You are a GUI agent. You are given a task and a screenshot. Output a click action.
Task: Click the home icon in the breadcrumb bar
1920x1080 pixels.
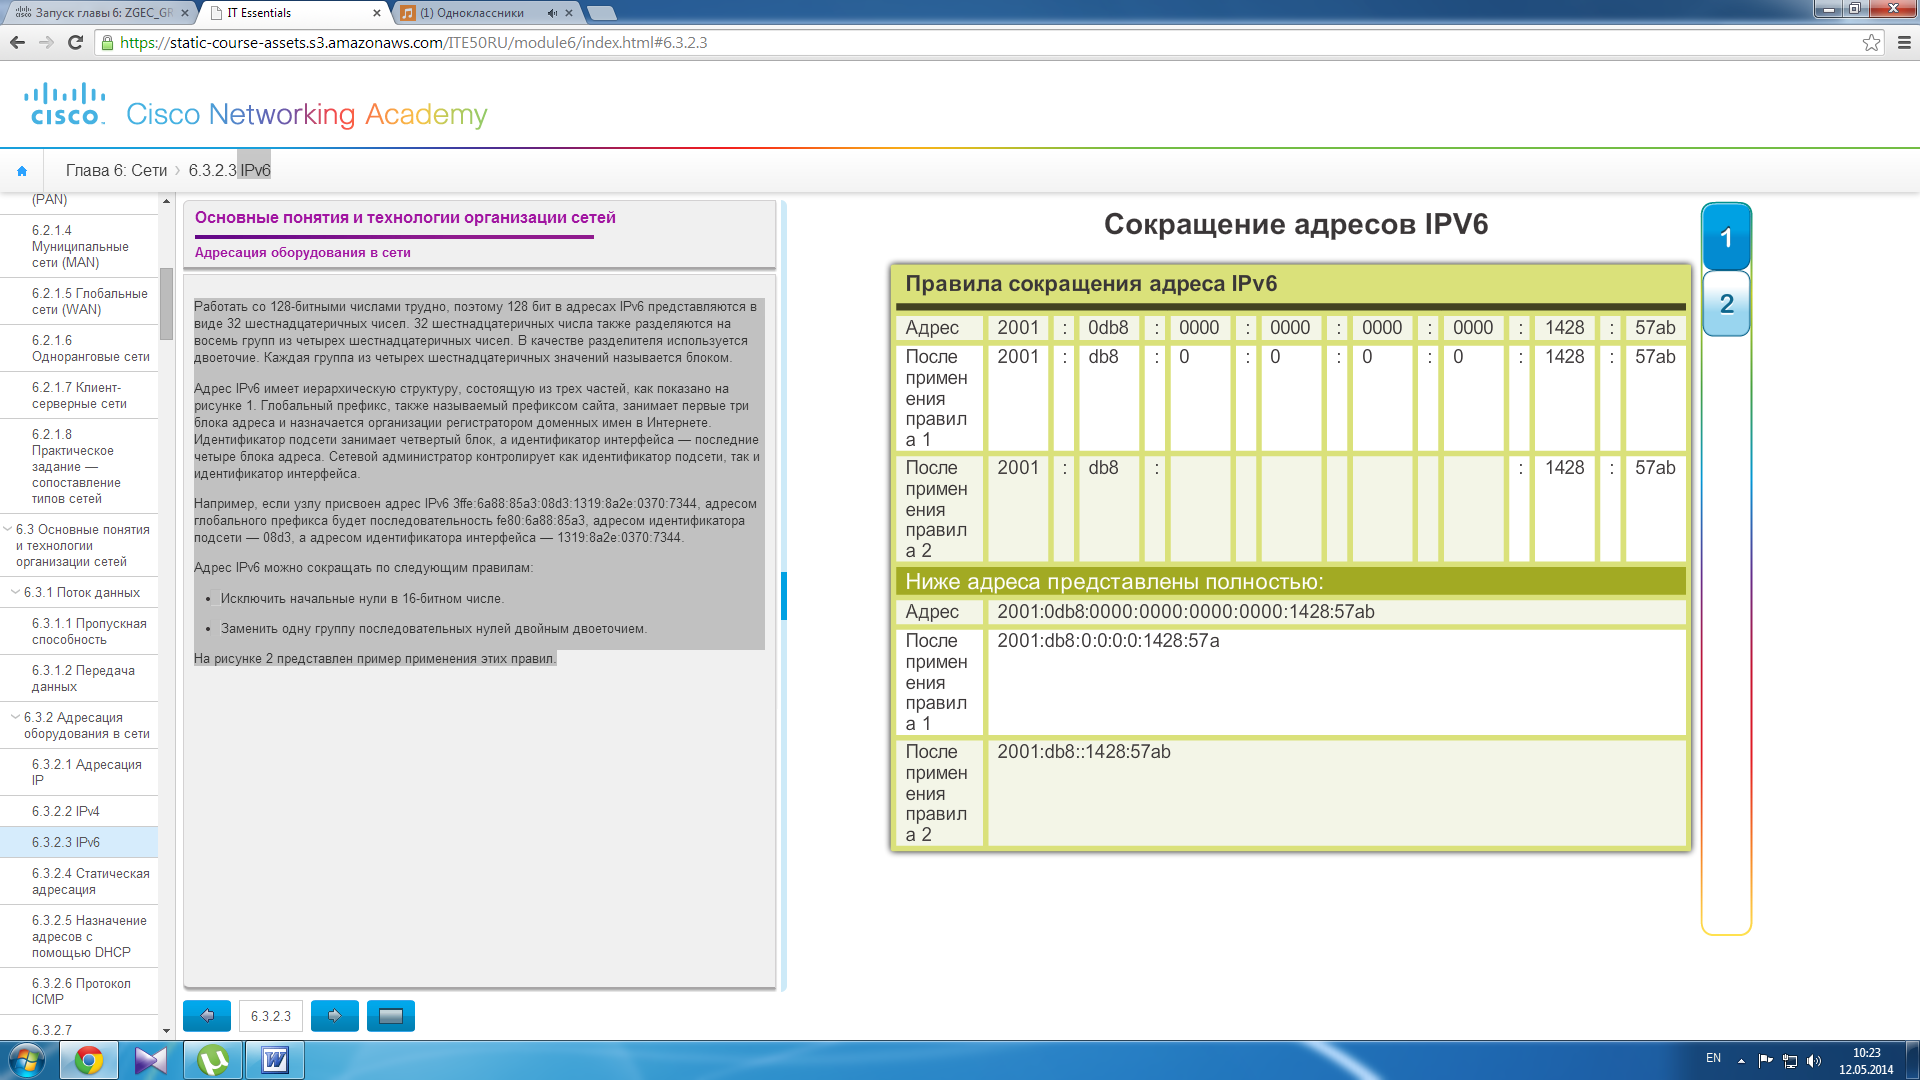(22, 171)
